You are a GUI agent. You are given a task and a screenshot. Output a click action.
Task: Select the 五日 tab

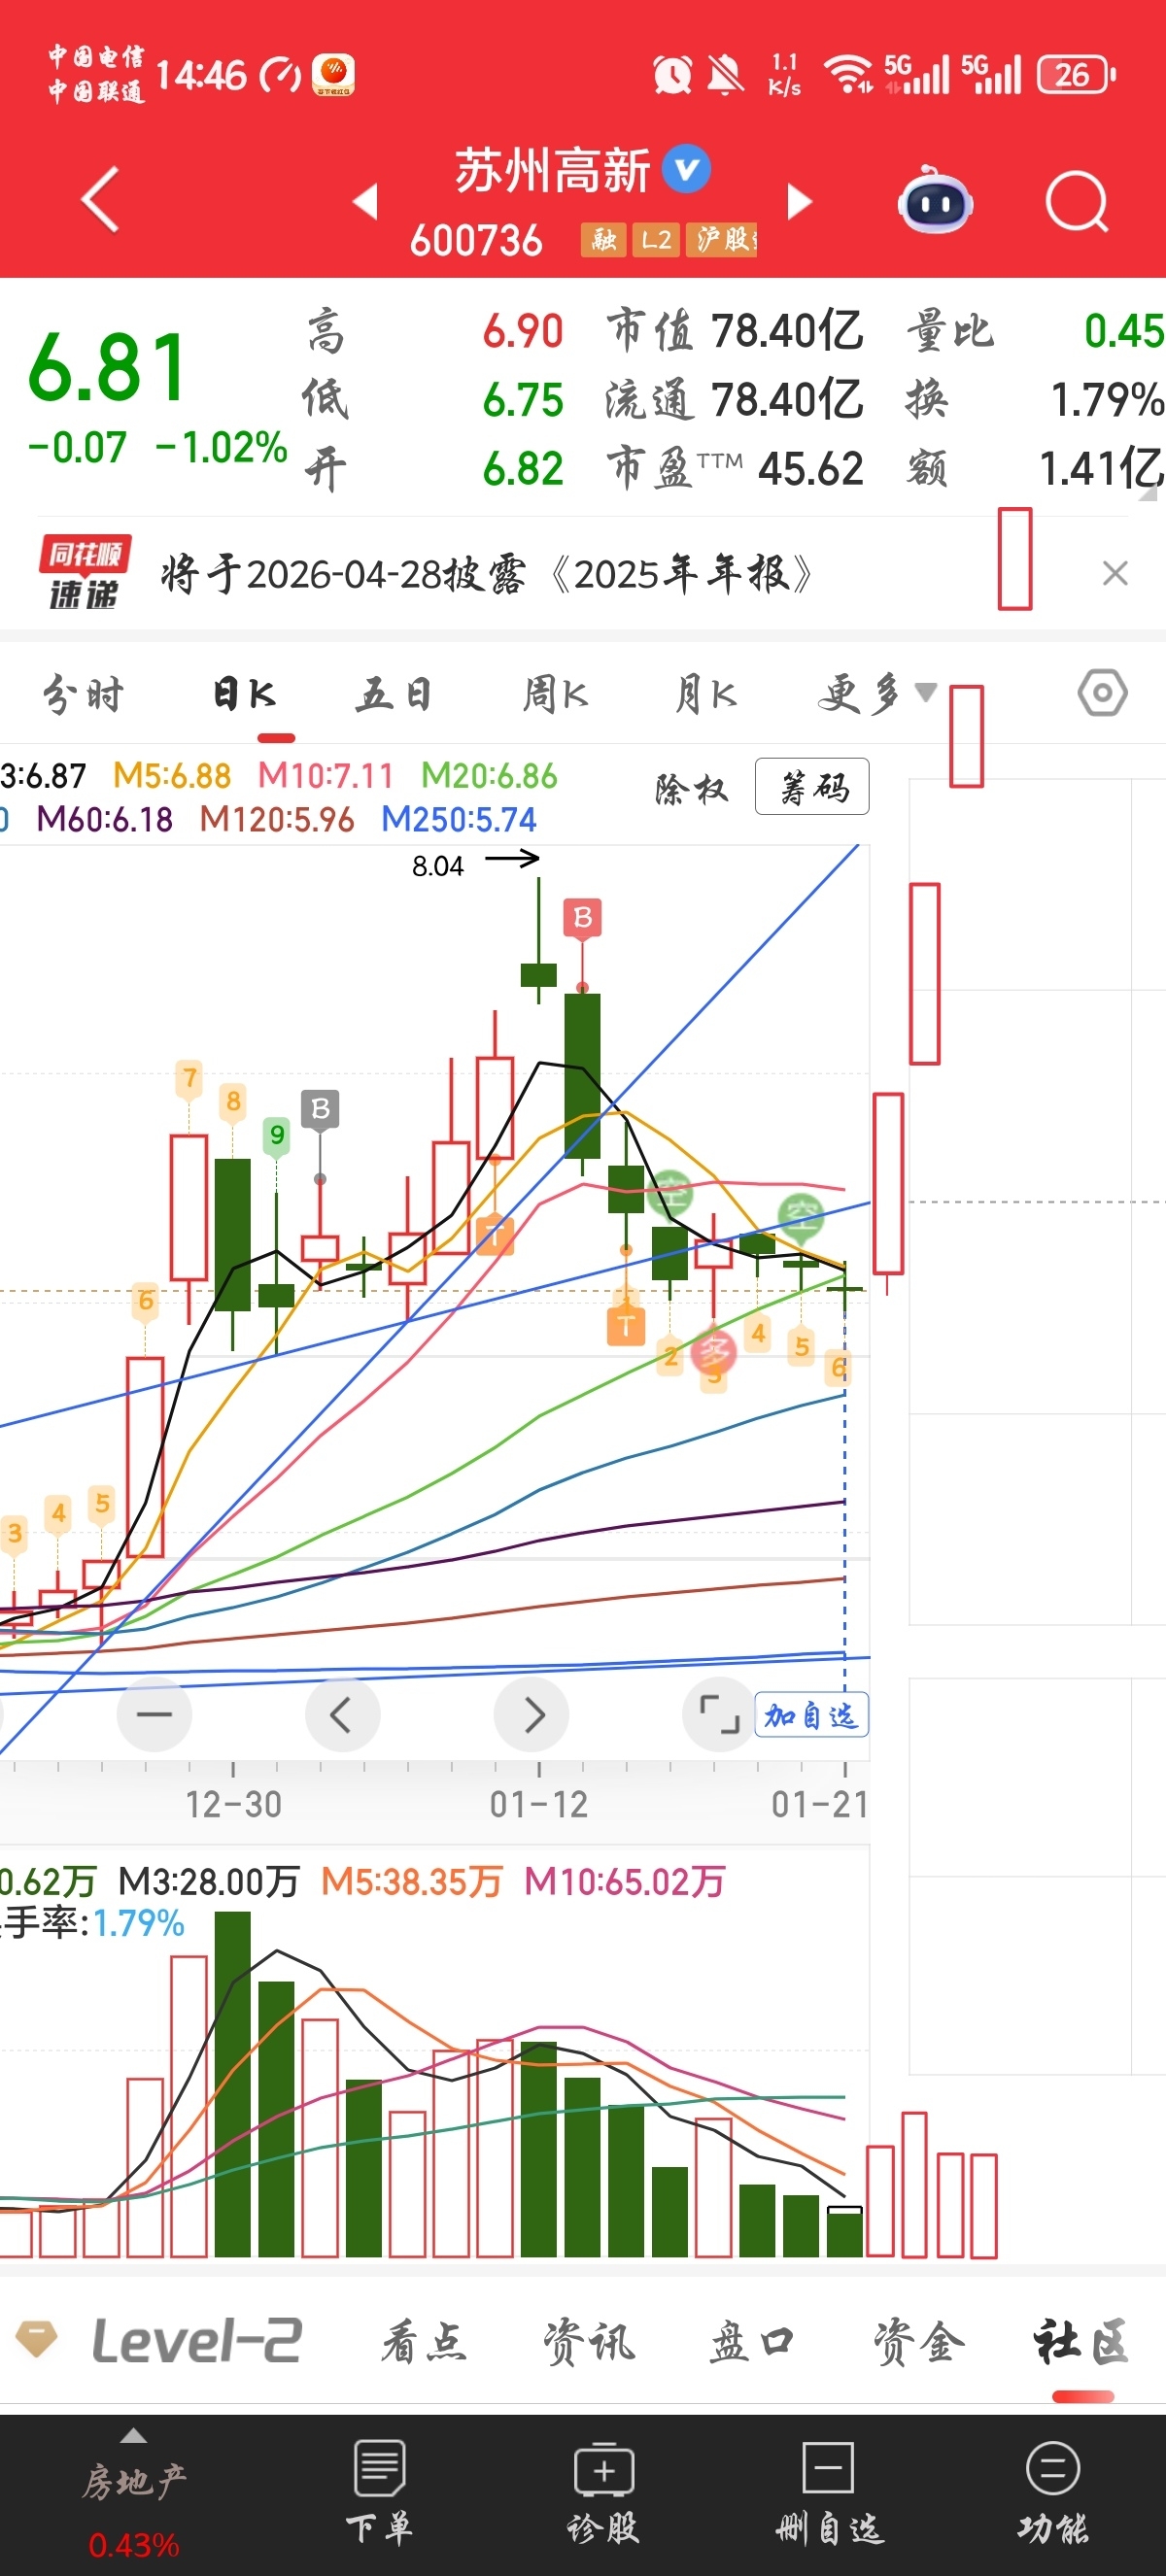pos(394,694)
